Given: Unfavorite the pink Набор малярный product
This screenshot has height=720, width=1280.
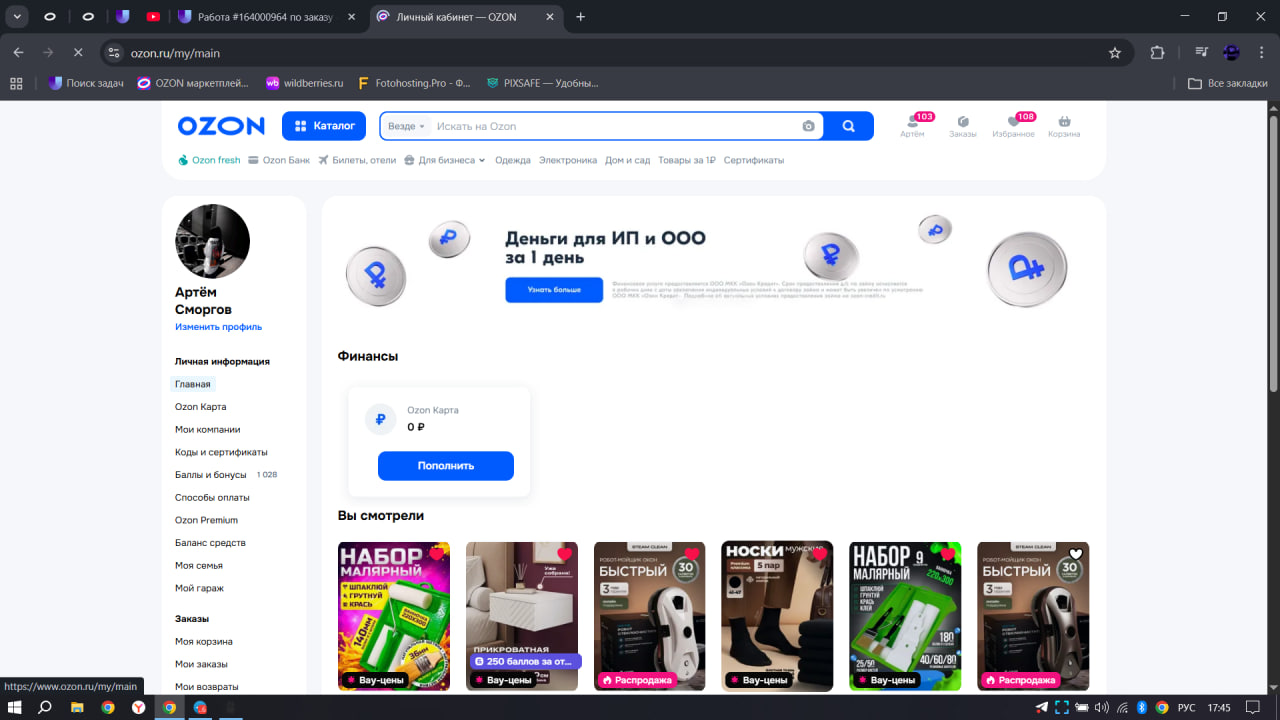Looking at the screenshot, I should pos(436,554).
